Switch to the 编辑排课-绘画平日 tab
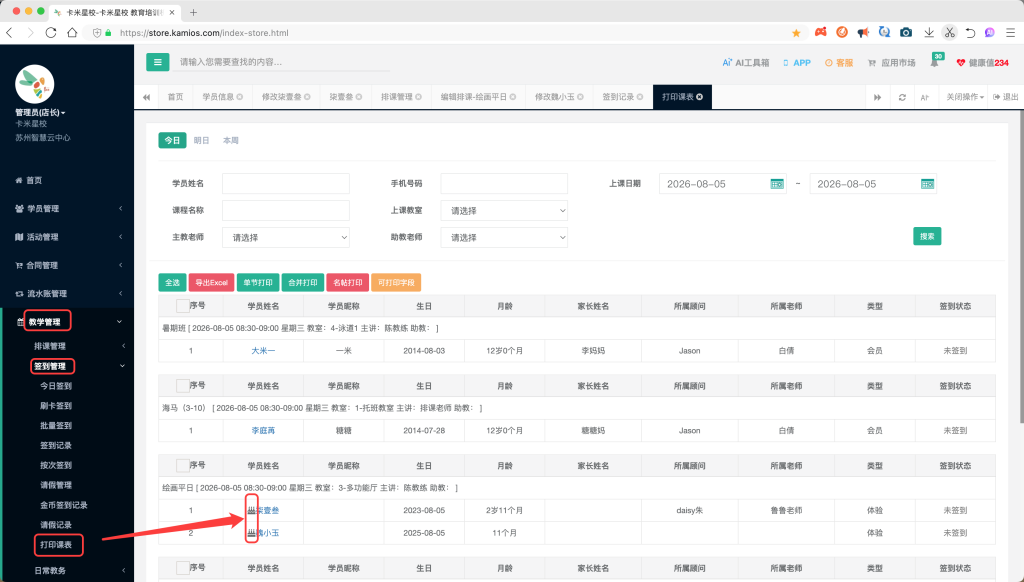The image size is (1024, 582). point(478,97)
